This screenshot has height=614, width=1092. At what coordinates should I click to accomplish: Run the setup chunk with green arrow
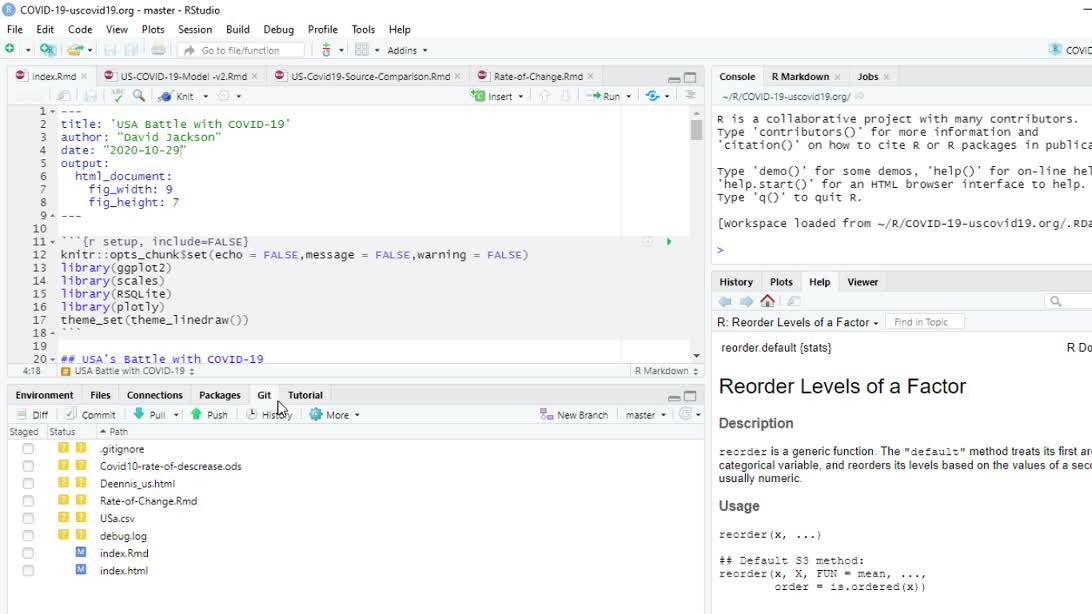tap(669, 242)
